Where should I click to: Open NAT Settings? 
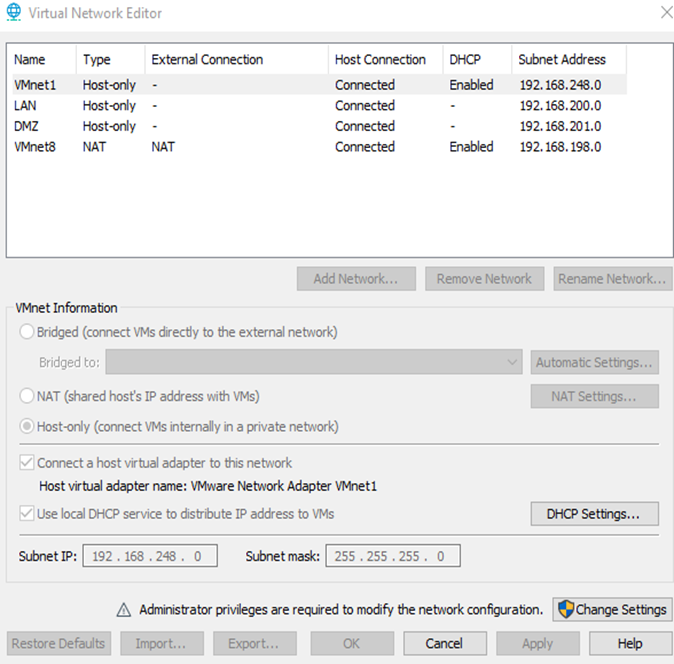pos(594,396)
